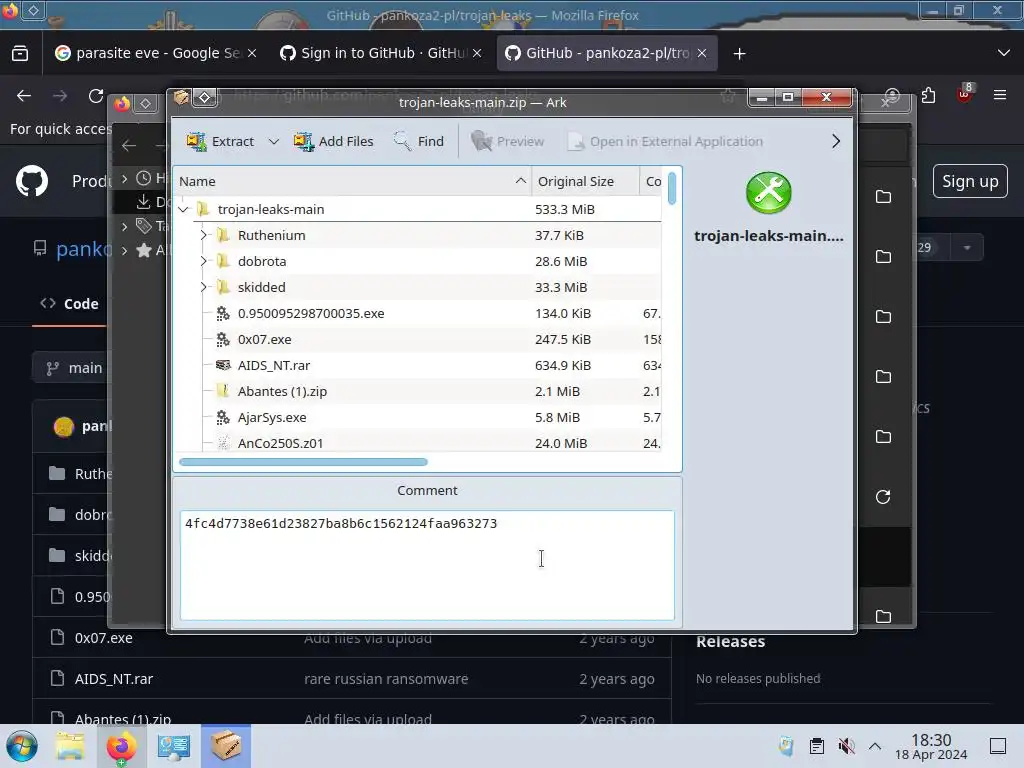Click inside the archive Comment text box
Viewport: 1024px width, 768px height.
427,565
